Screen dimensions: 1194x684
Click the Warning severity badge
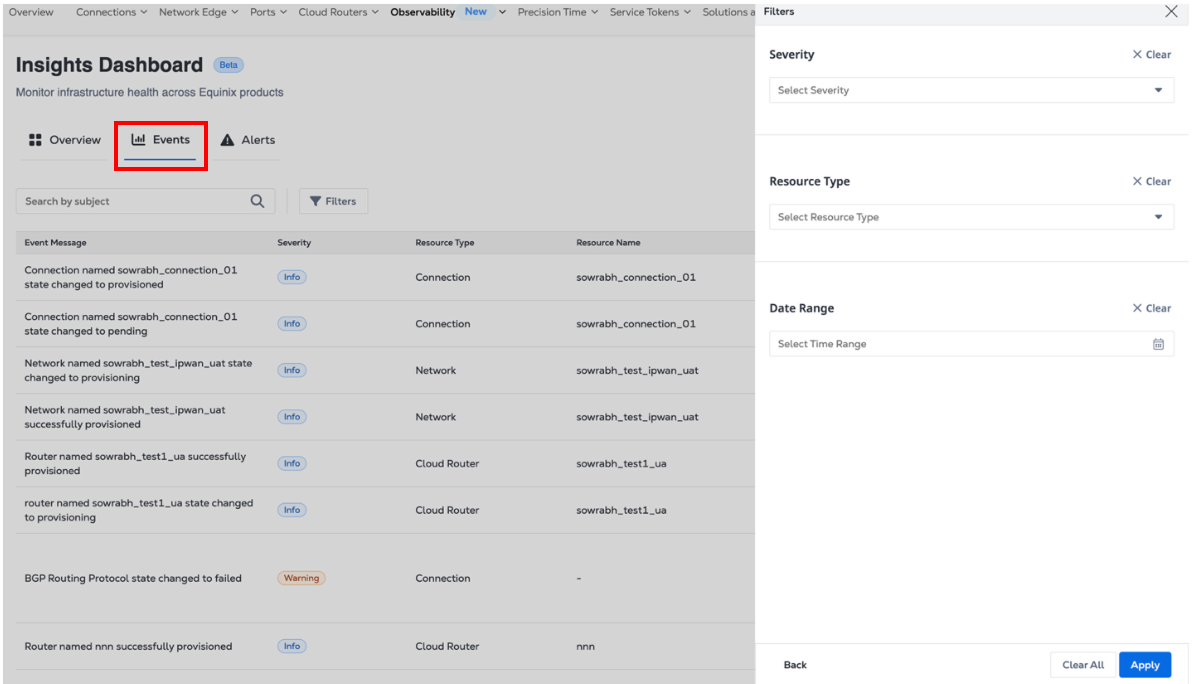coord(302,578)
